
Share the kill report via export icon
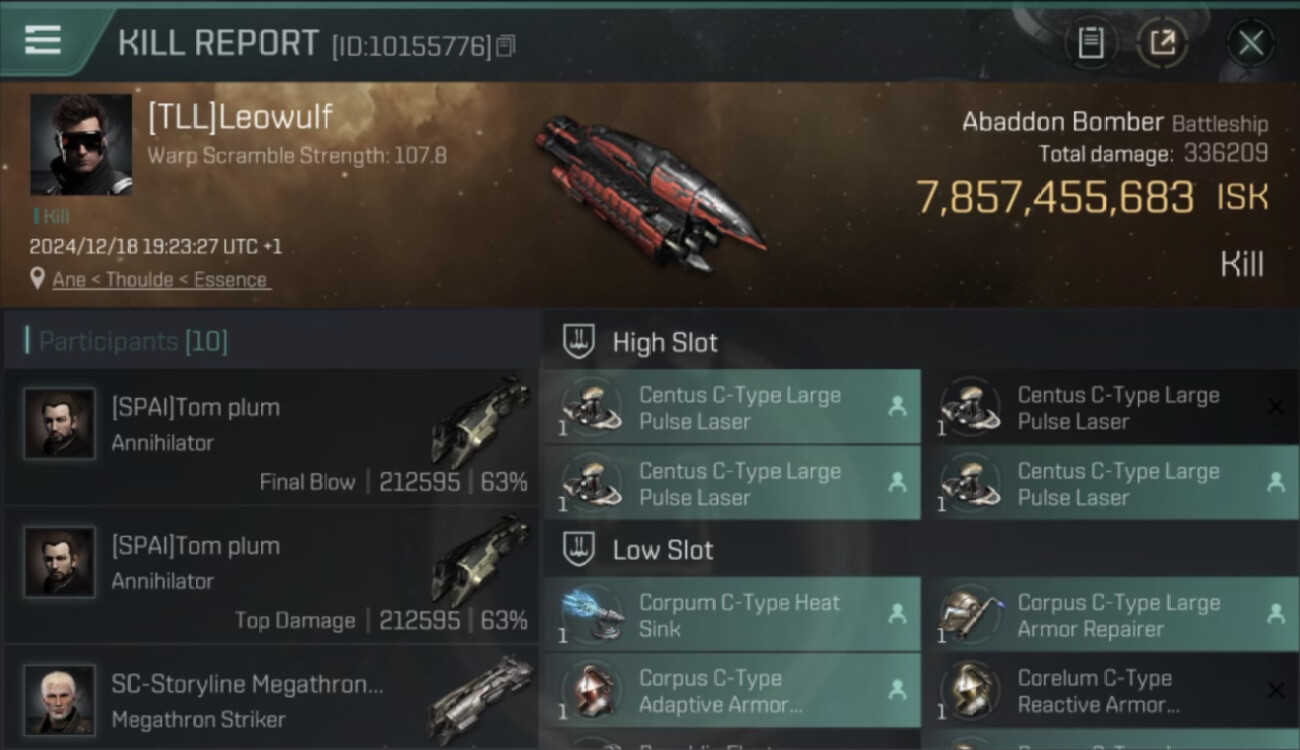[x=1163, y=43]
